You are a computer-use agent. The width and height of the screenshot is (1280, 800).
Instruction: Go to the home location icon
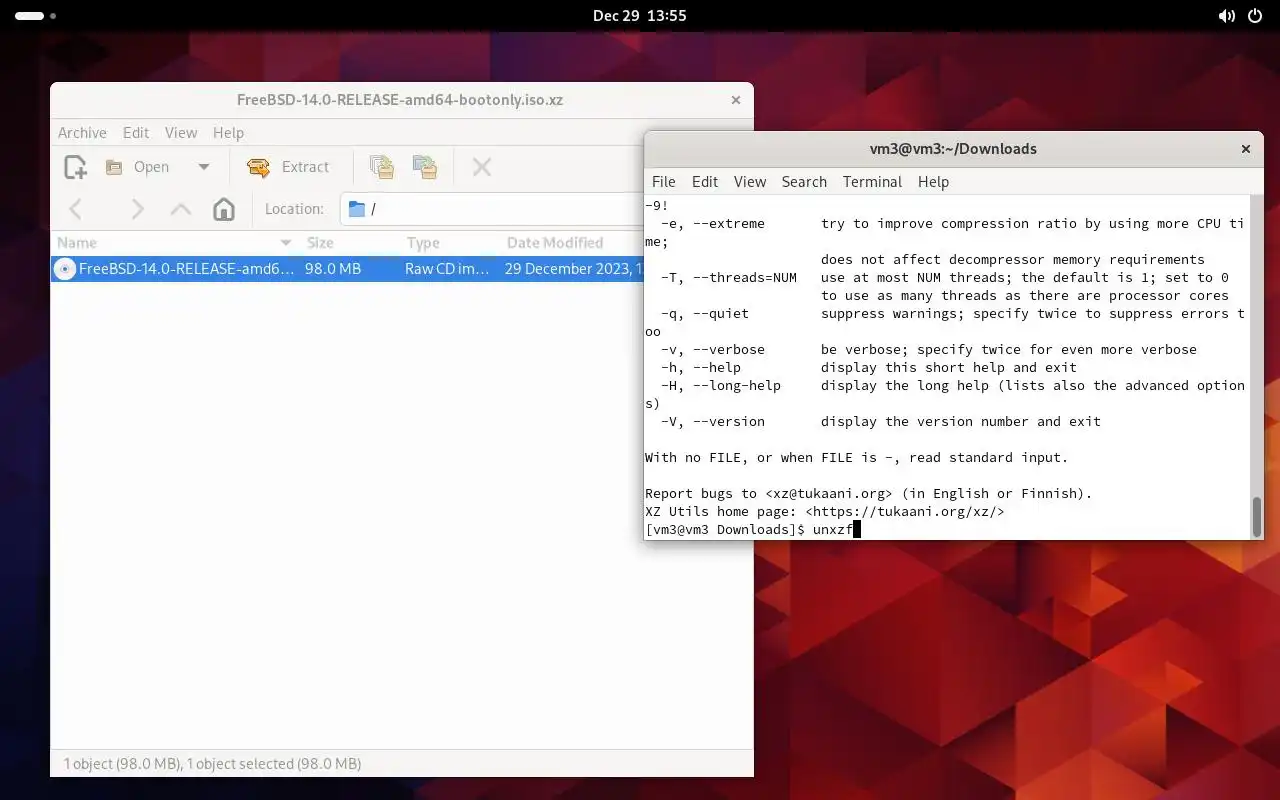pyautogui.click(x=224, y=209)
